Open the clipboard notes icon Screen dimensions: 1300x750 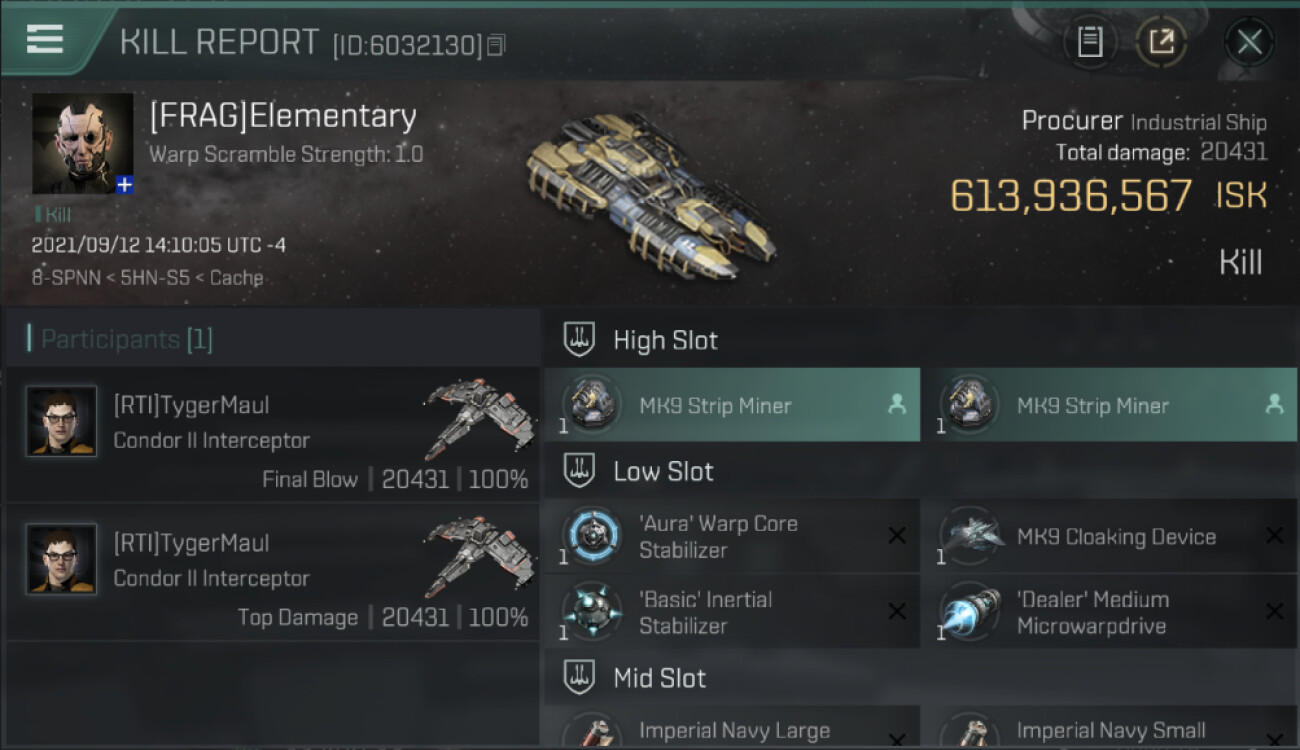(x=1089, y=42)
